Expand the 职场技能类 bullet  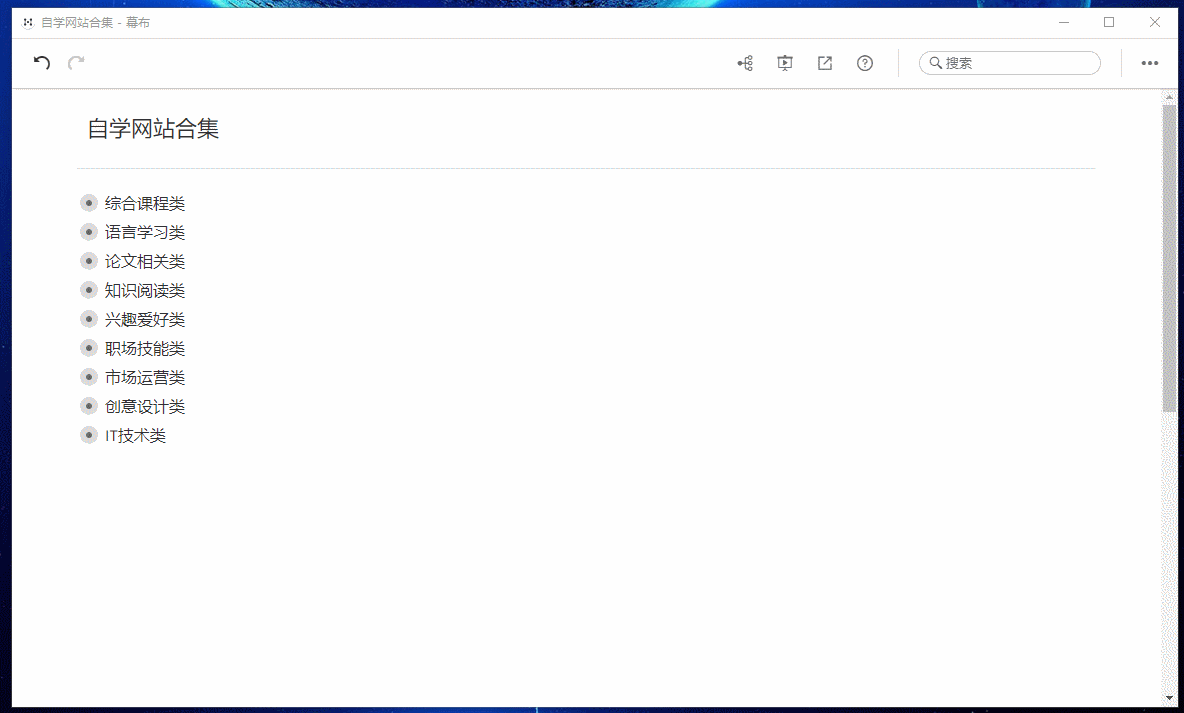point(88,348)
